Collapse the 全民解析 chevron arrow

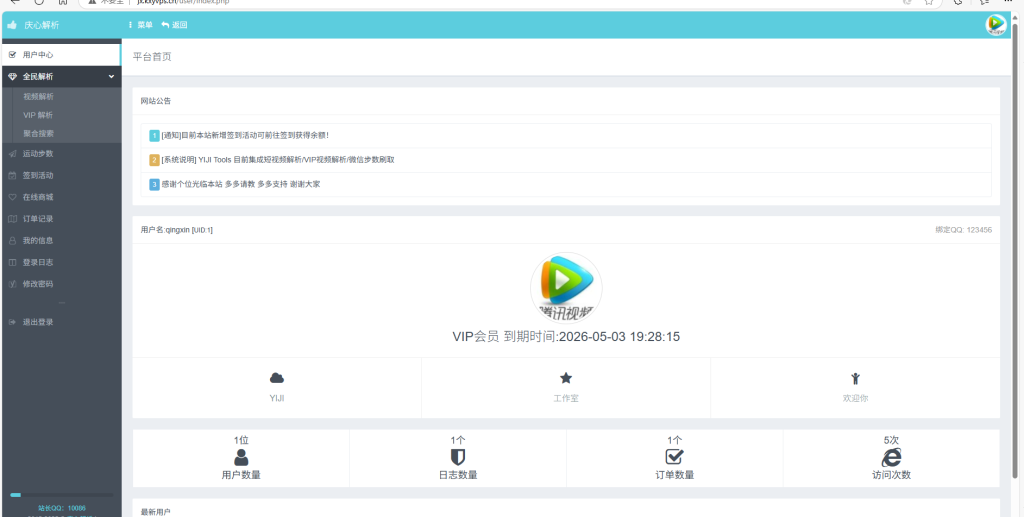point(111,76)
